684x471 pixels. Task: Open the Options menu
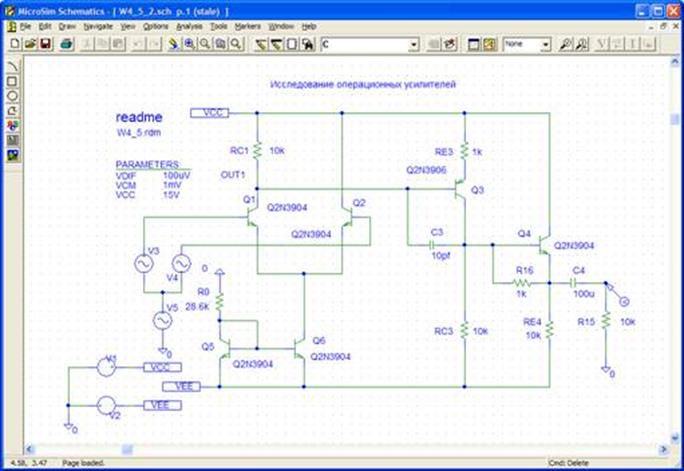point(156,27)
